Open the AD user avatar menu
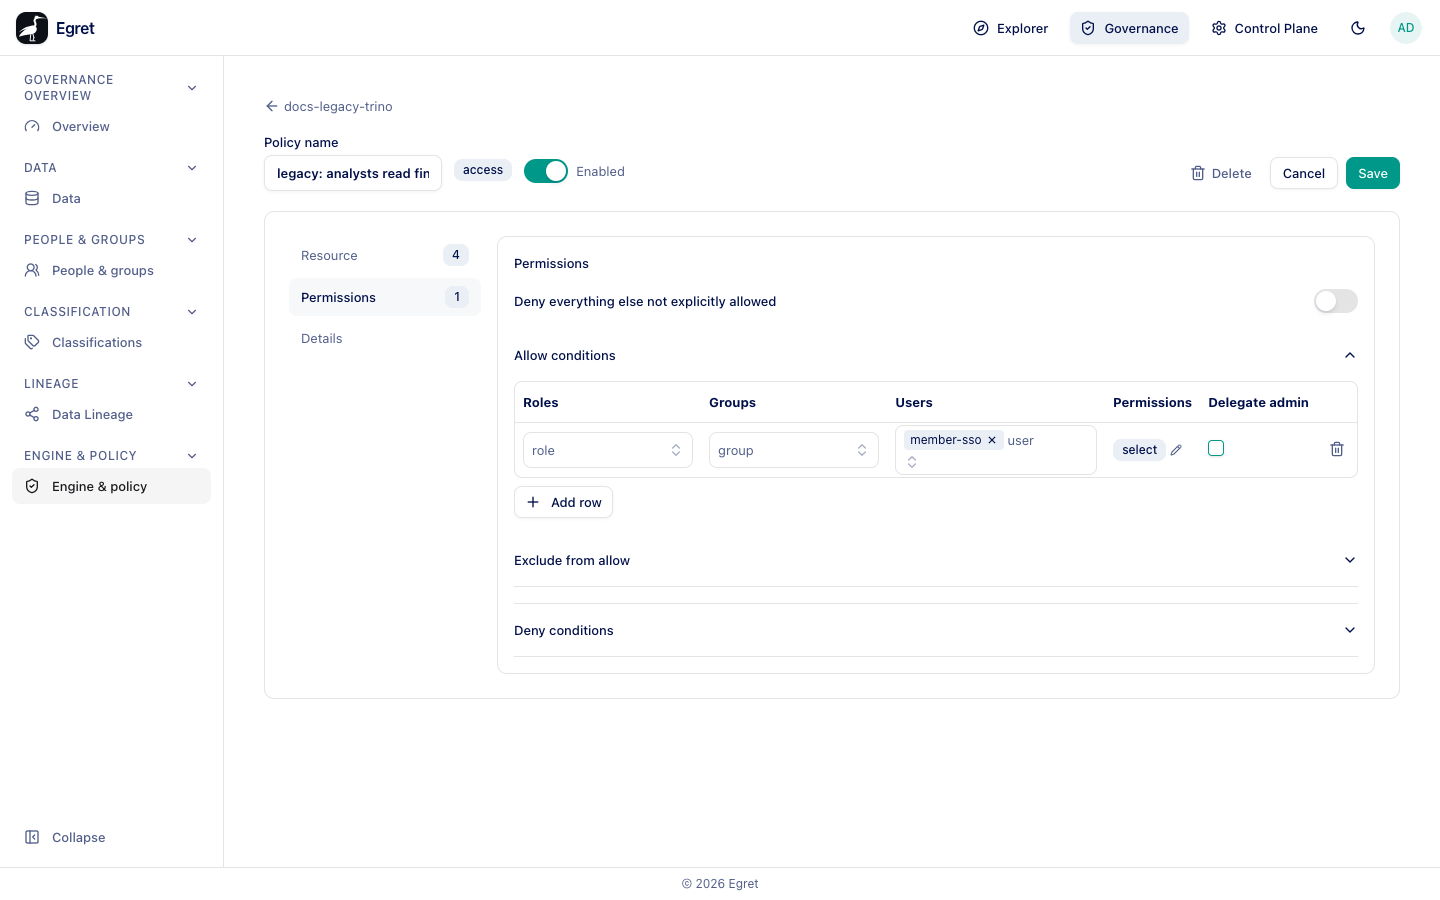Image resolution: width=1440 pixels, height=900 pixels. coord(1406,28)
